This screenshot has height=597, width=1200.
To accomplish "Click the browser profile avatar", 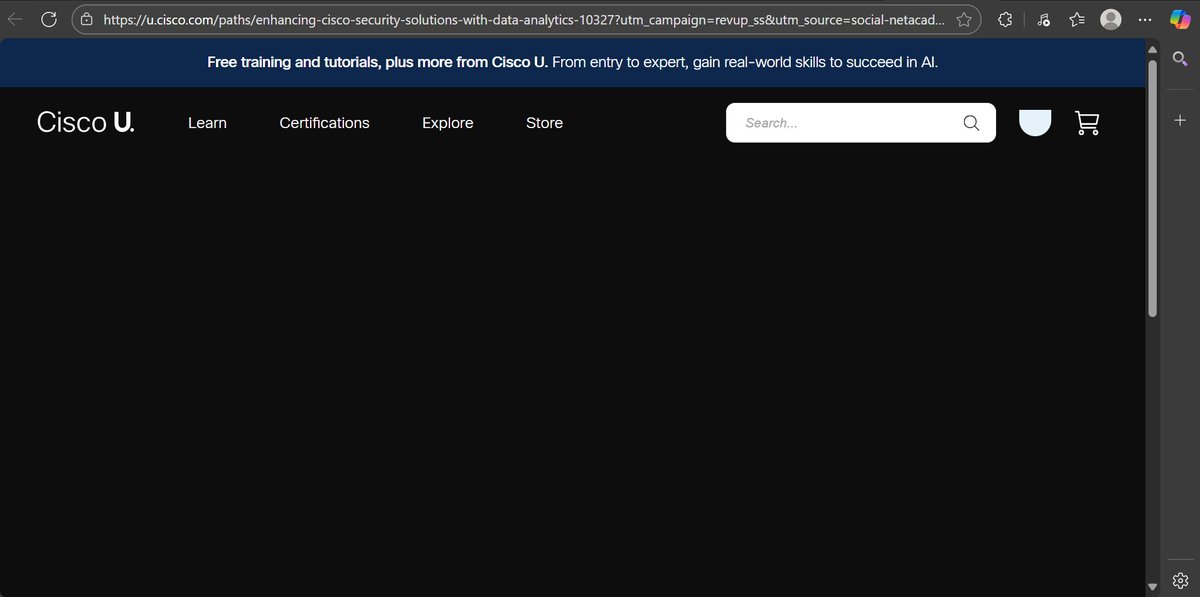I will (x=1110, y=18).
